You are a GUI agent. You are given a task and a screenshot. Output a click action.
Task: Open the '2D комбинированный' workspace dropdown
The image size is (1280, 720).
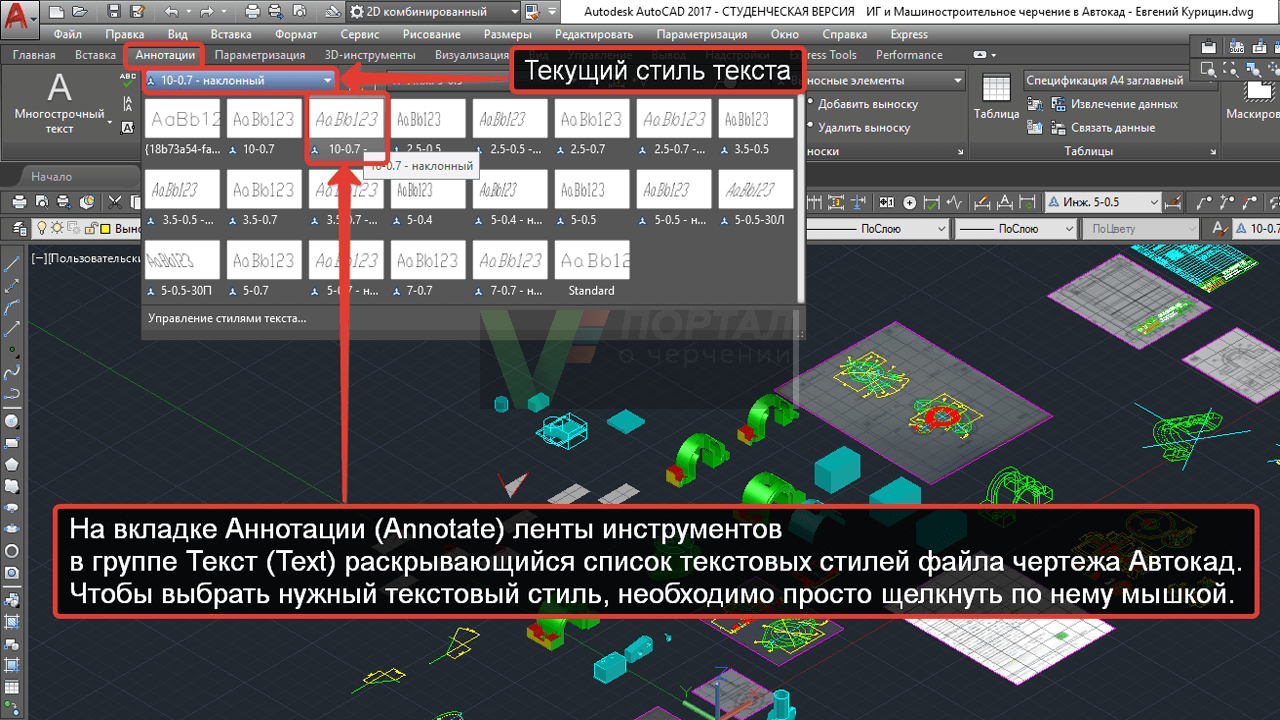coord(434,12)
